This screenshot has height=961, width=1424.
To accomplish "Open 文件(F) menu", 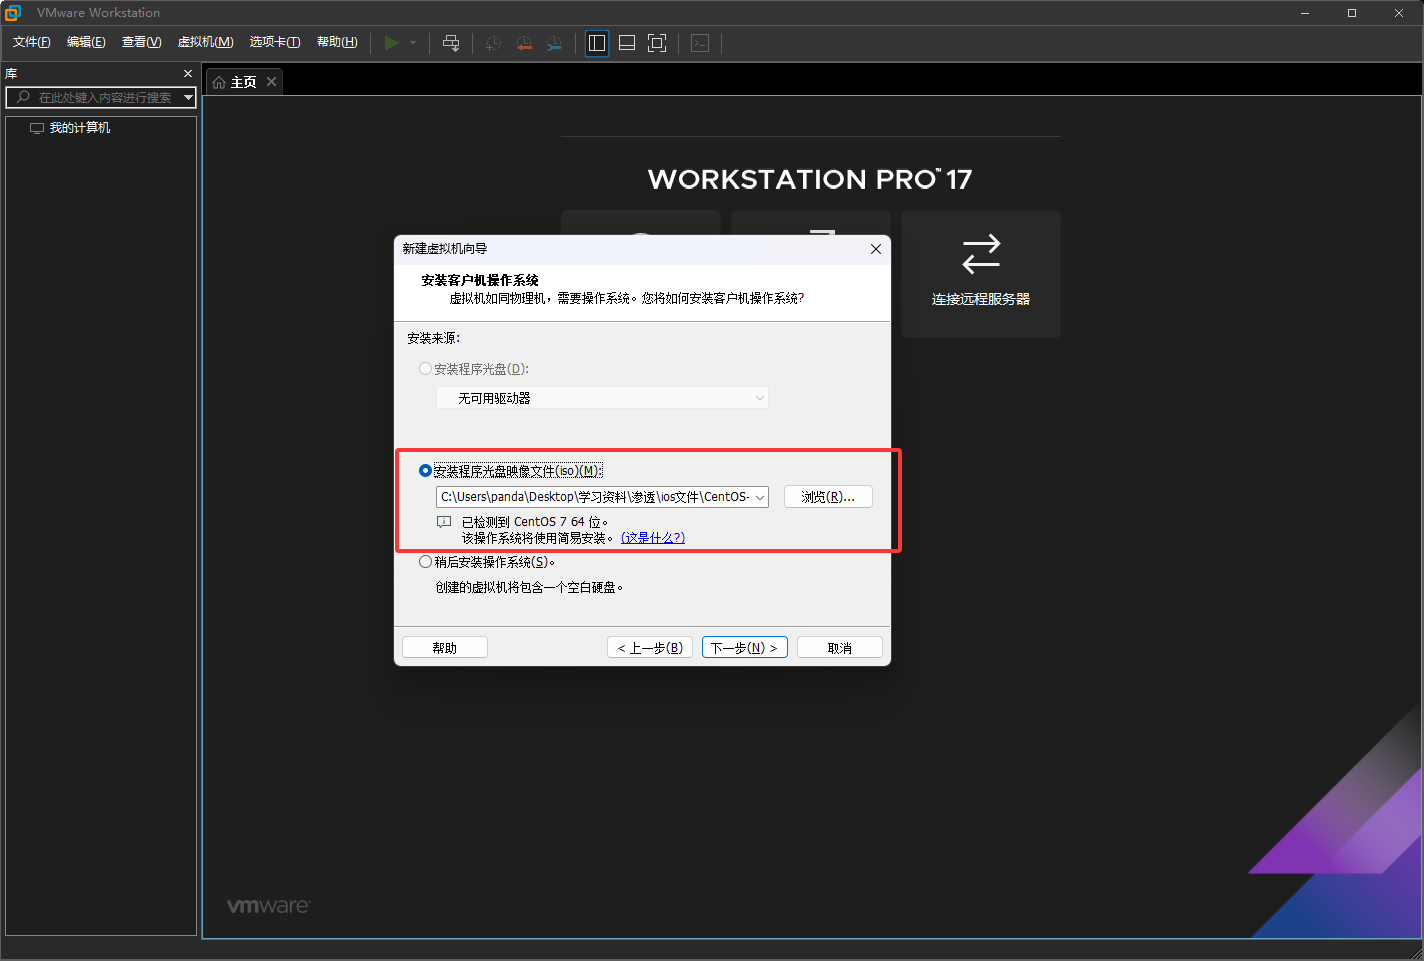I will point(31,42).
